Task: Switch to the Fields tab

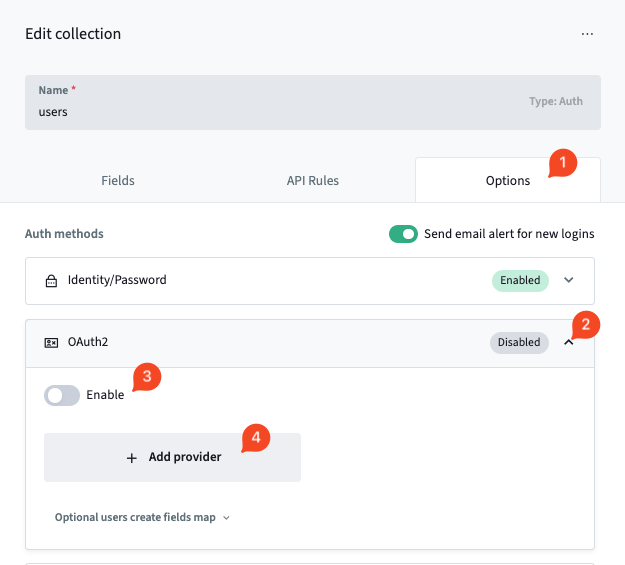Action: 118,181
